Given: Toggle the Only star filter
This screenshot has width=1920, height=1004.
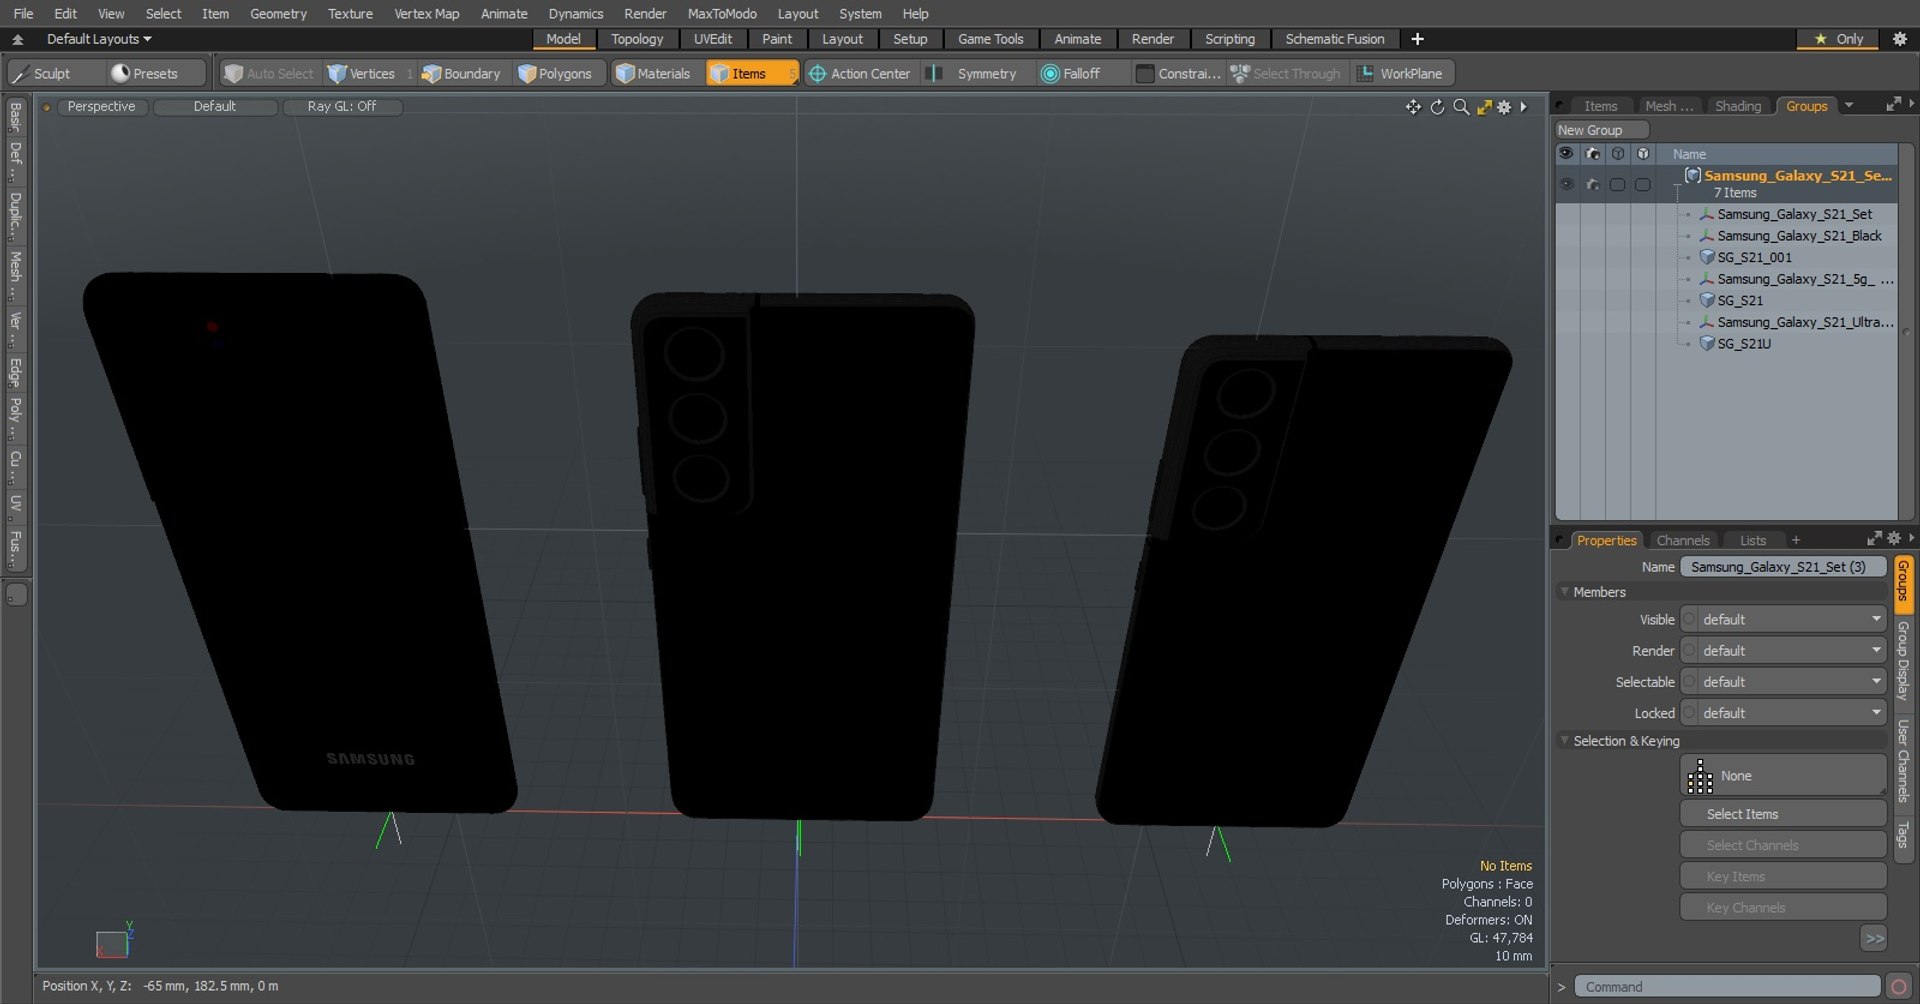Looking at the screenshot, I should pyautogui.click(x=1840, y=39).
